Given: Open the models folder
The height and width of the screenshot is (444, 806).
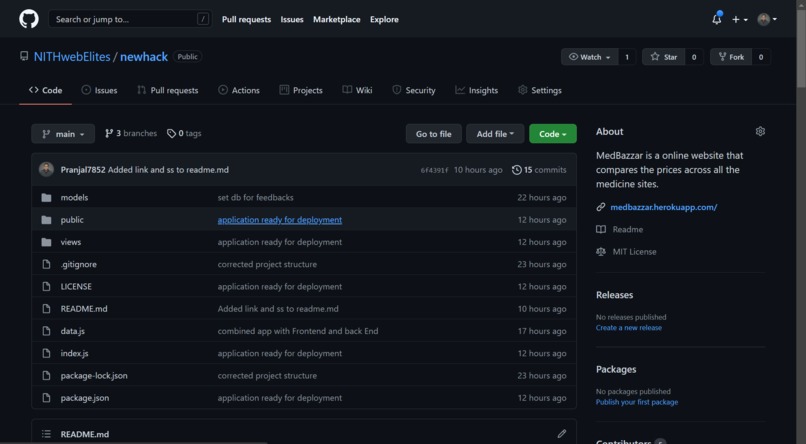Looking at the screenshot, I should [74, 197].
